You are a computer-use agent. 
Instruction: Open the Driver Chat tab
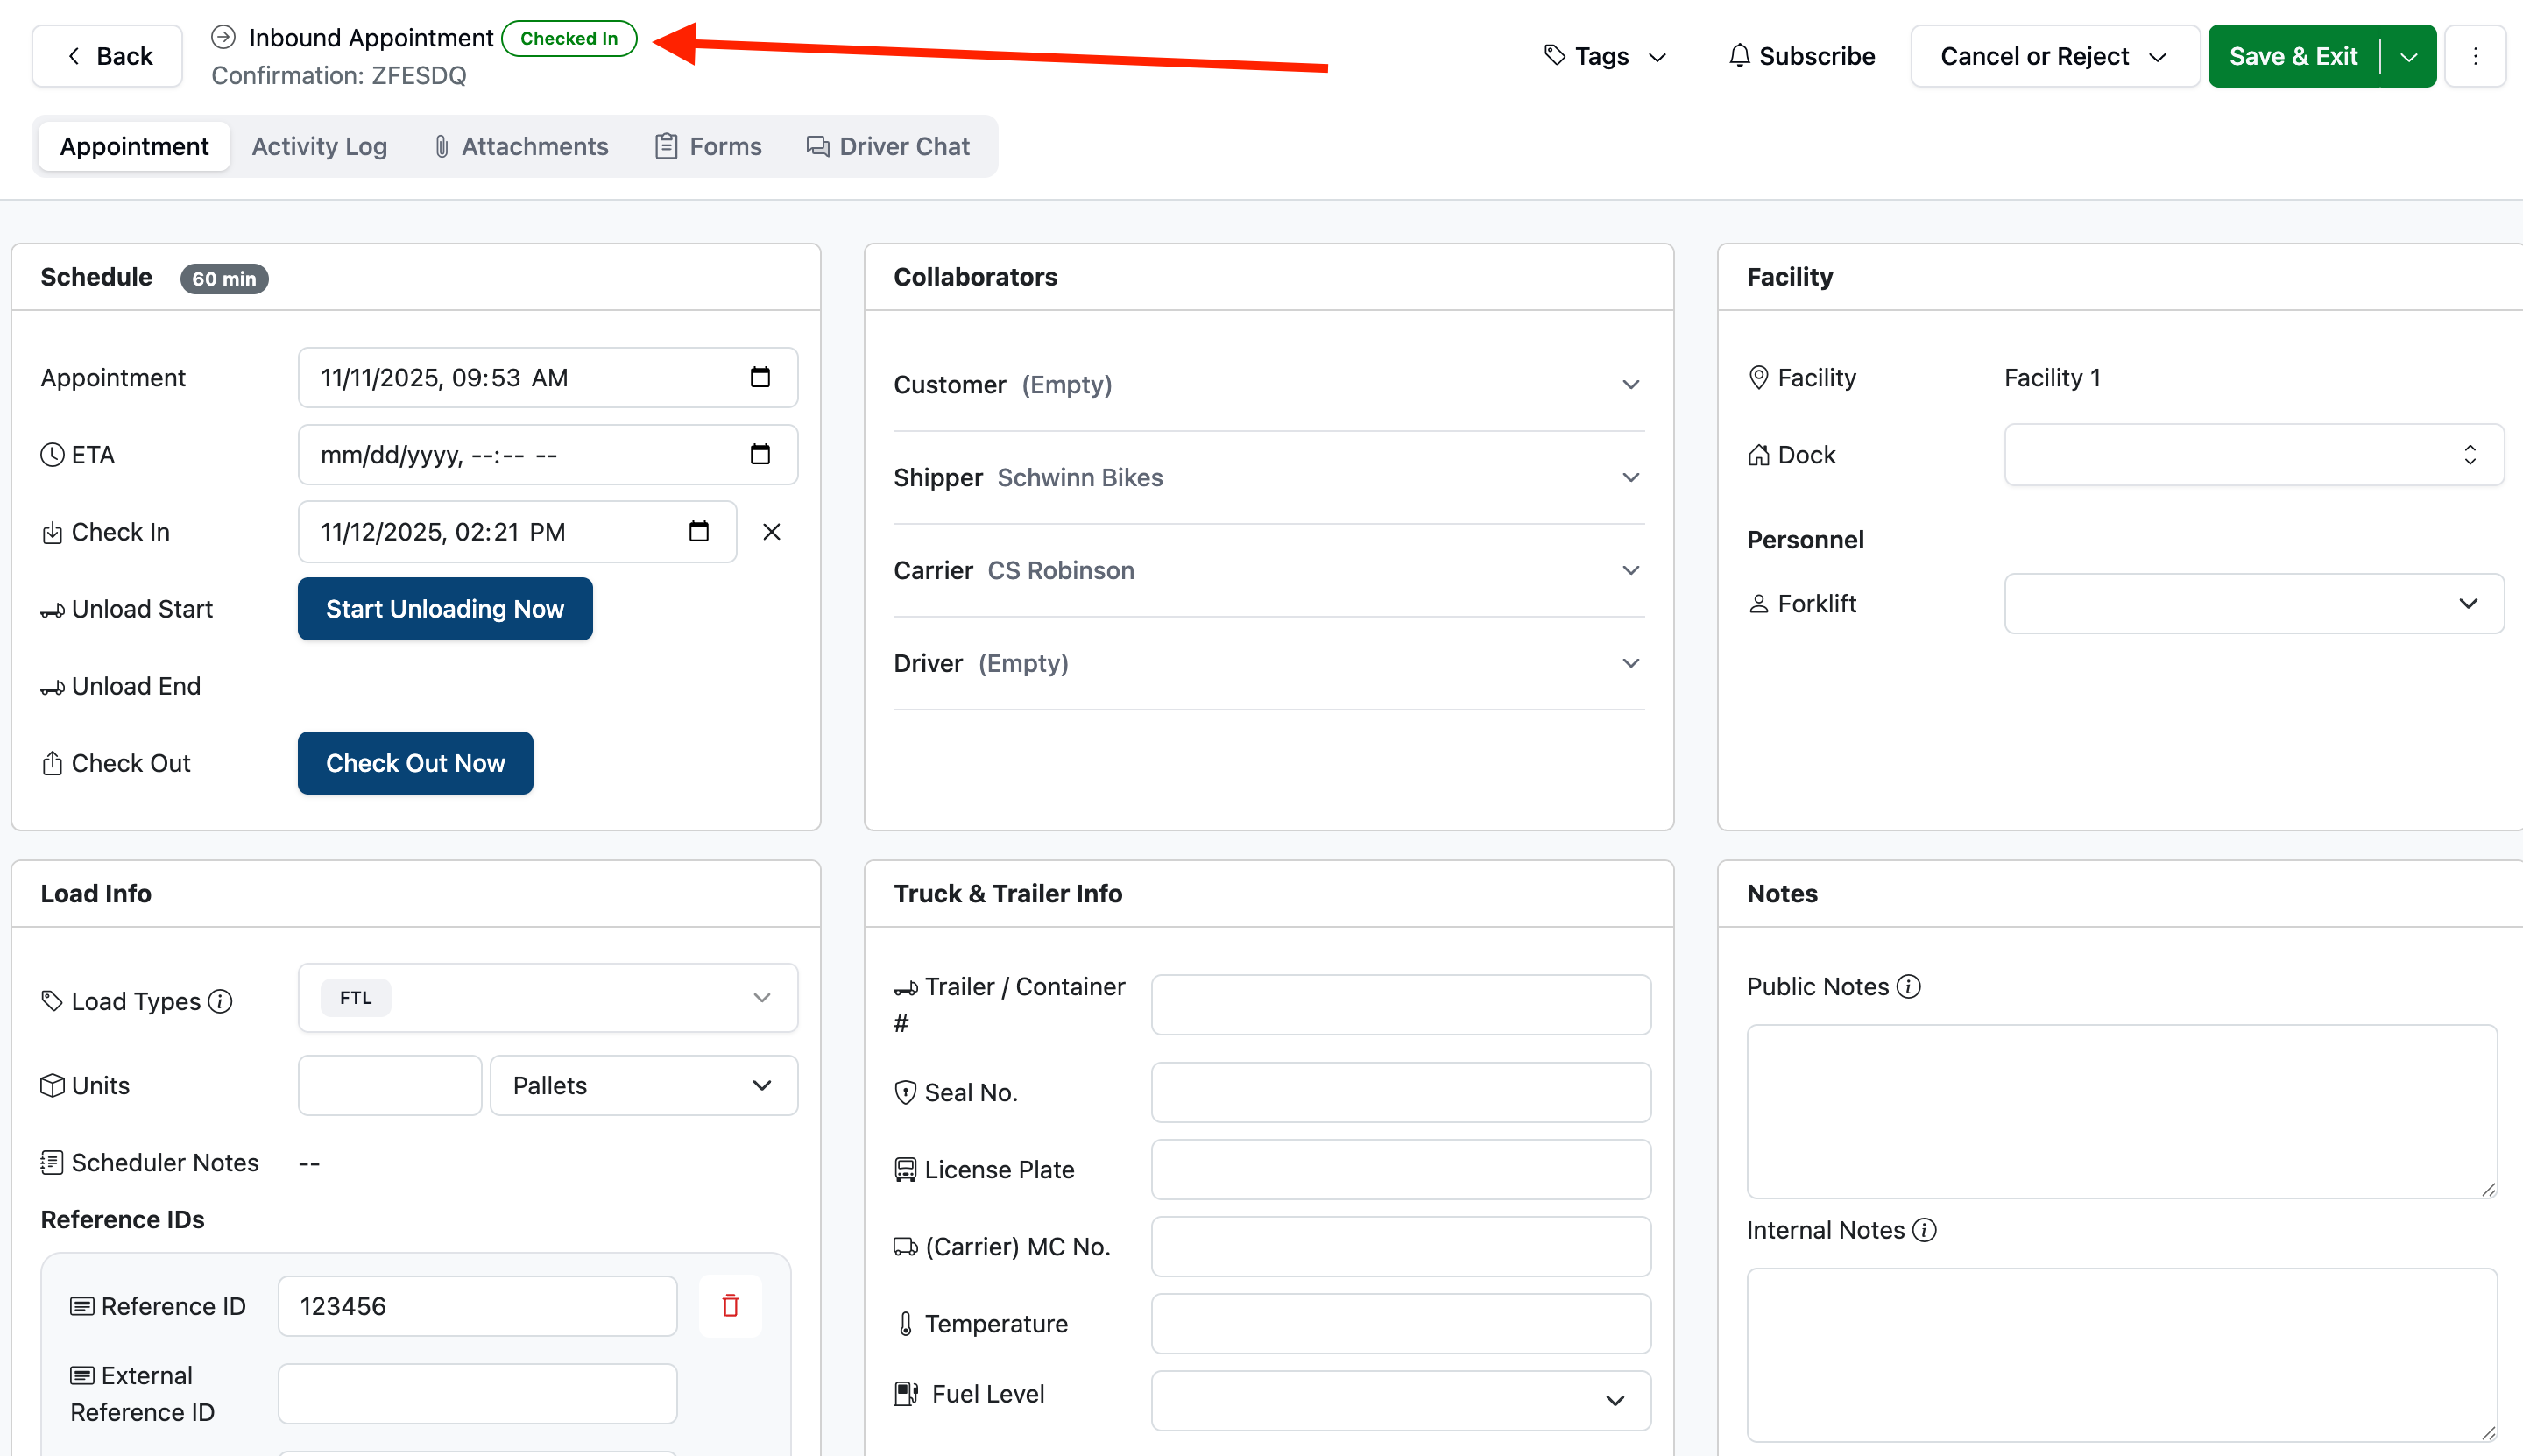click(888, 146)
